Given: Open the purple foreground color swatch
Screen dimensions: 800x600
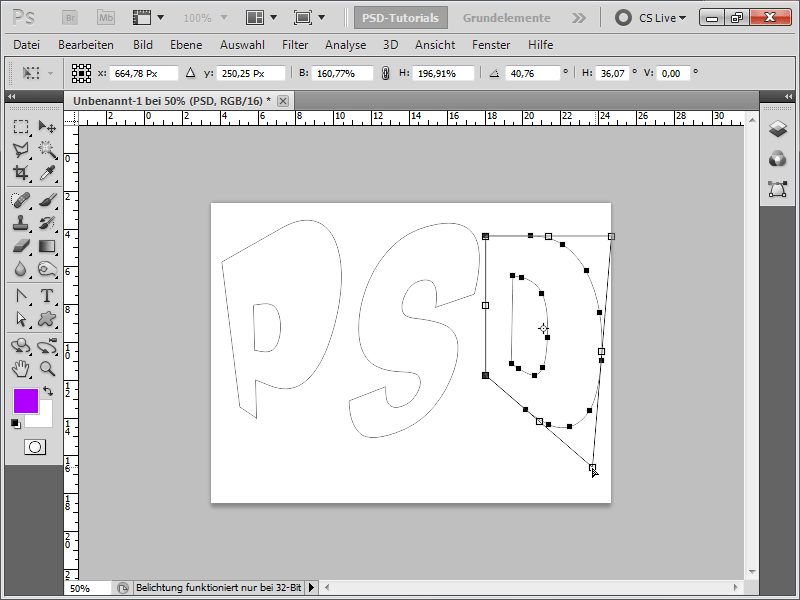Looking at the screenshot, I should pyautogui.click(x=26, y=401).
